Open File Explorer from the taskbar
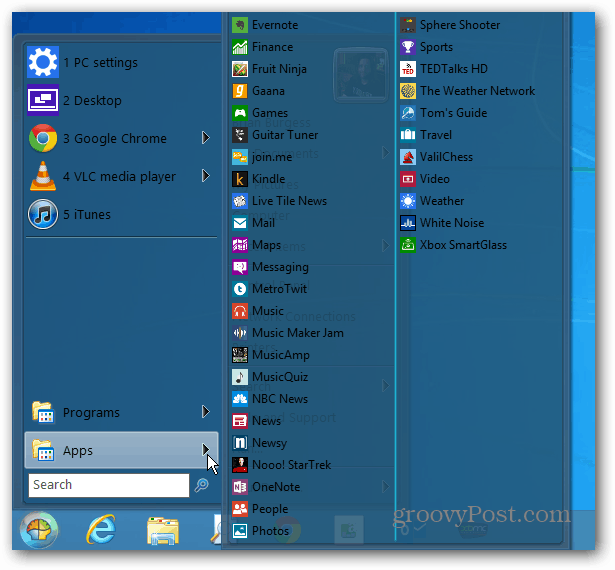615x570 pixels. pos(163,531)
